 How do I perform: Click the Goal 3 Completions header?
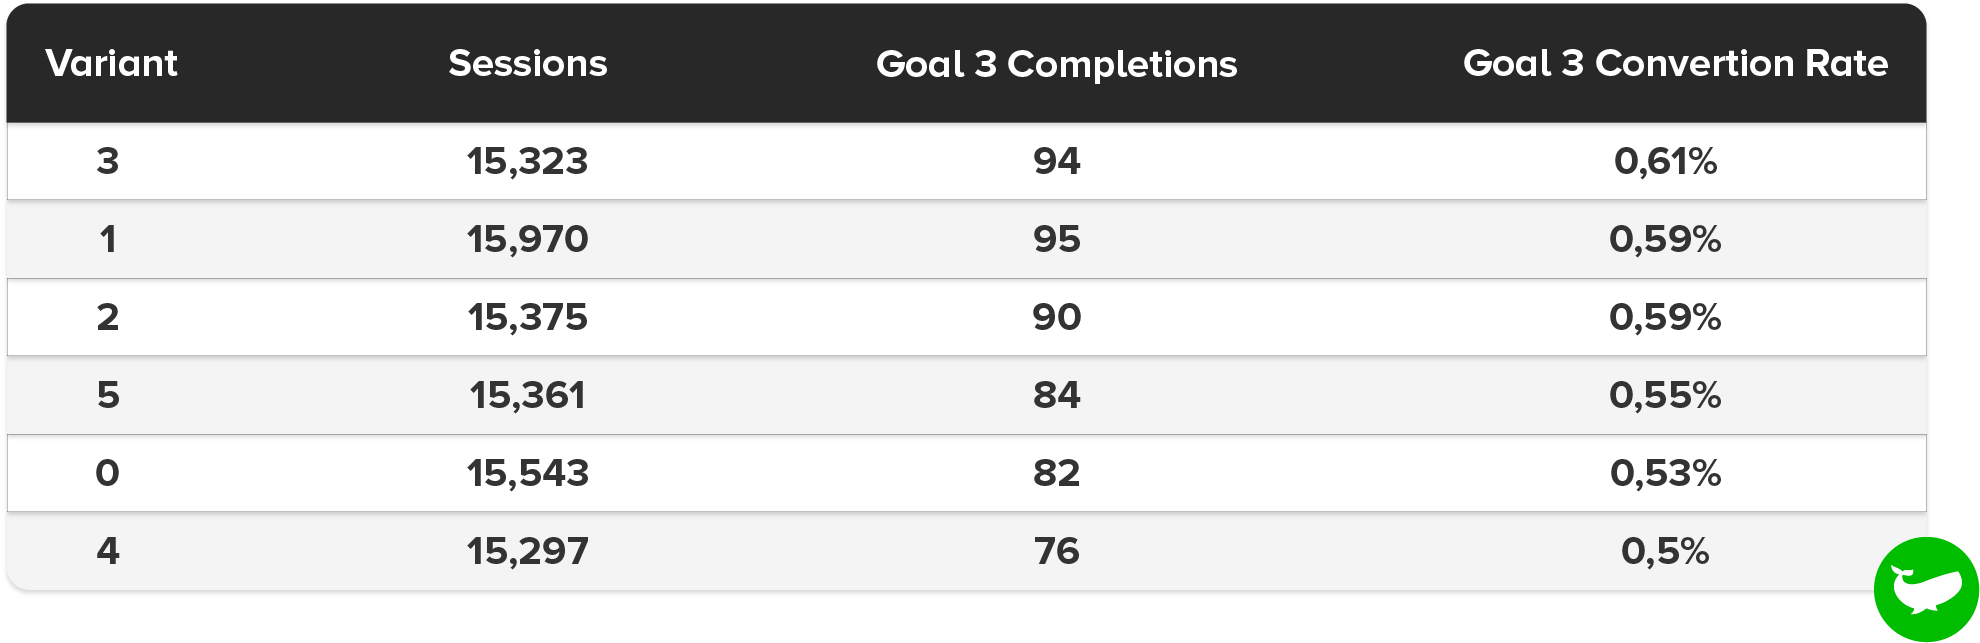tap(1056, 64)
